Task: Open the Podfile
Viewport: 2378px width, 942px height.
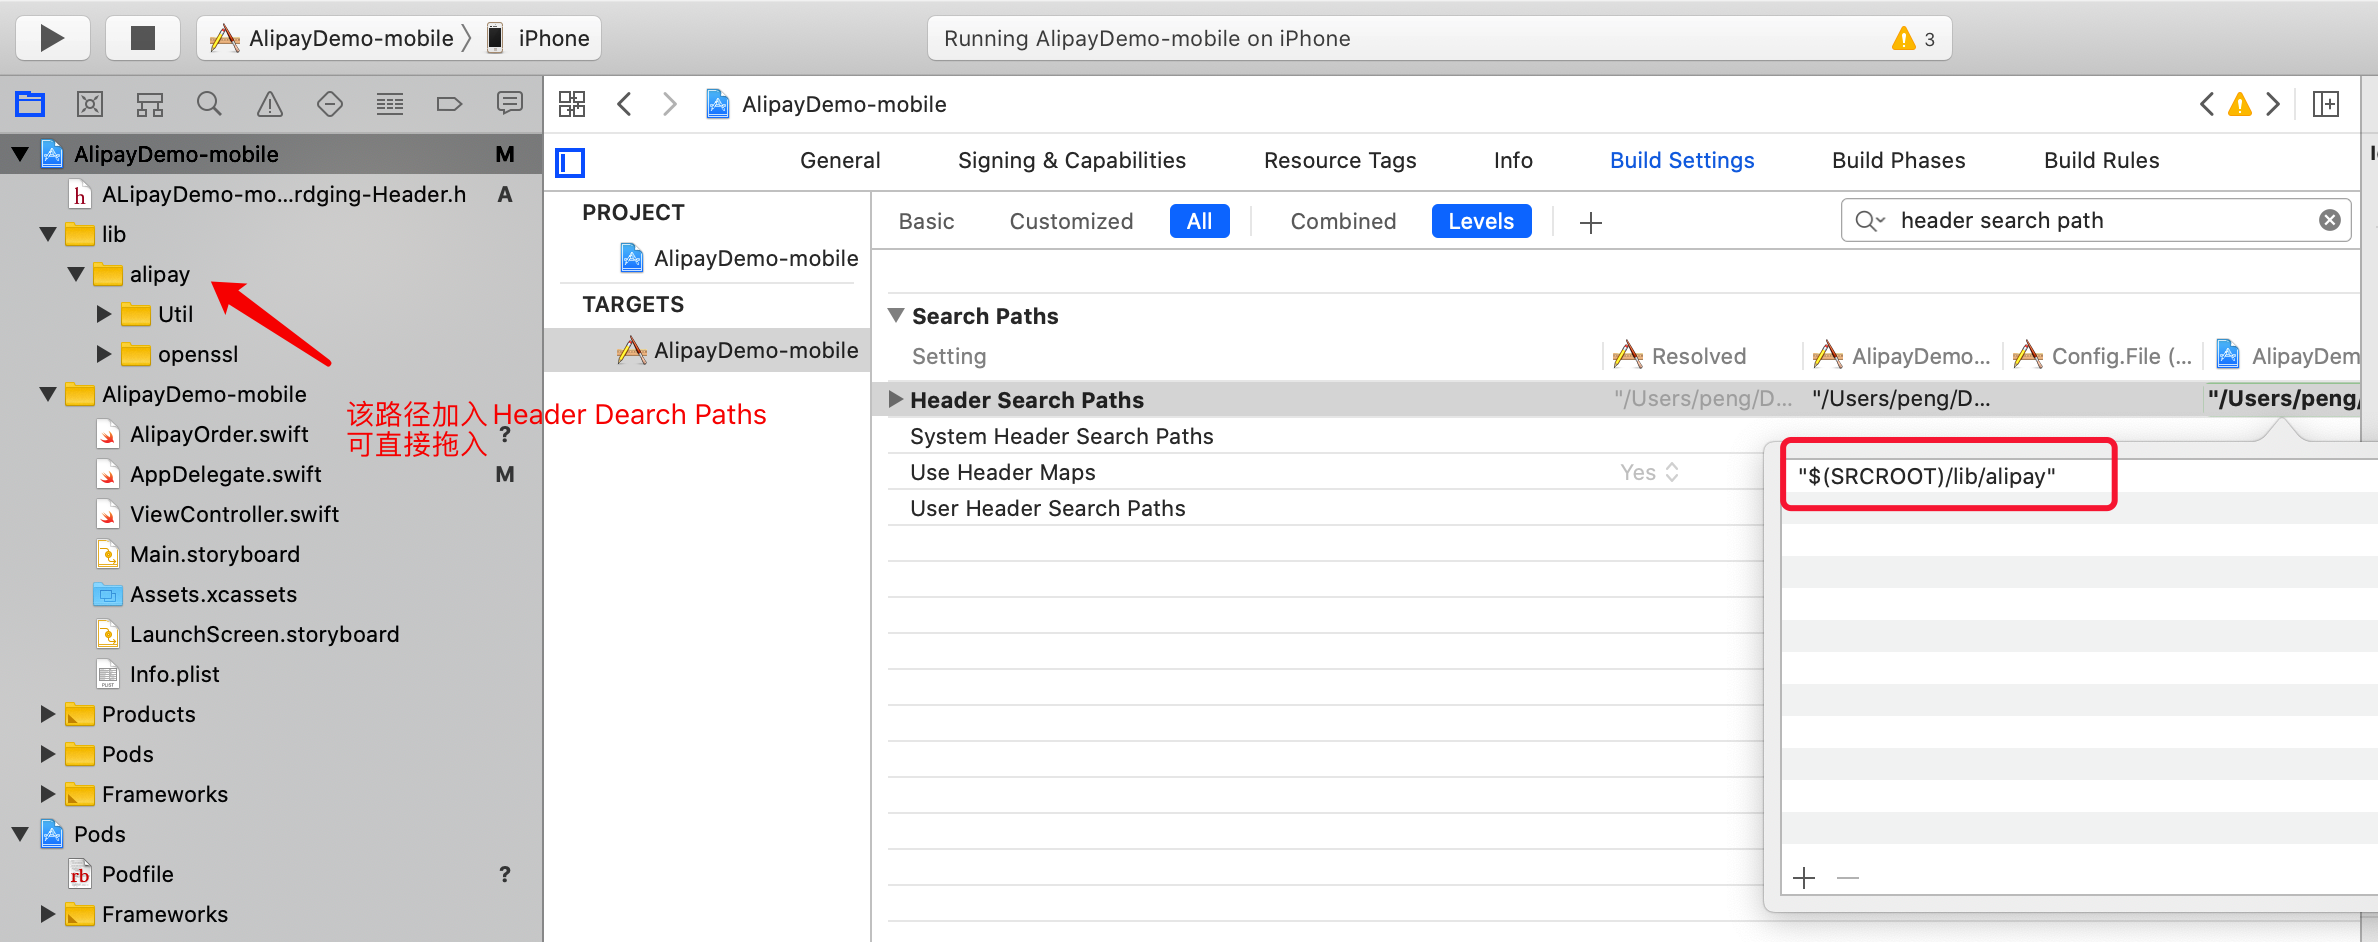Action: pos(137,874)
